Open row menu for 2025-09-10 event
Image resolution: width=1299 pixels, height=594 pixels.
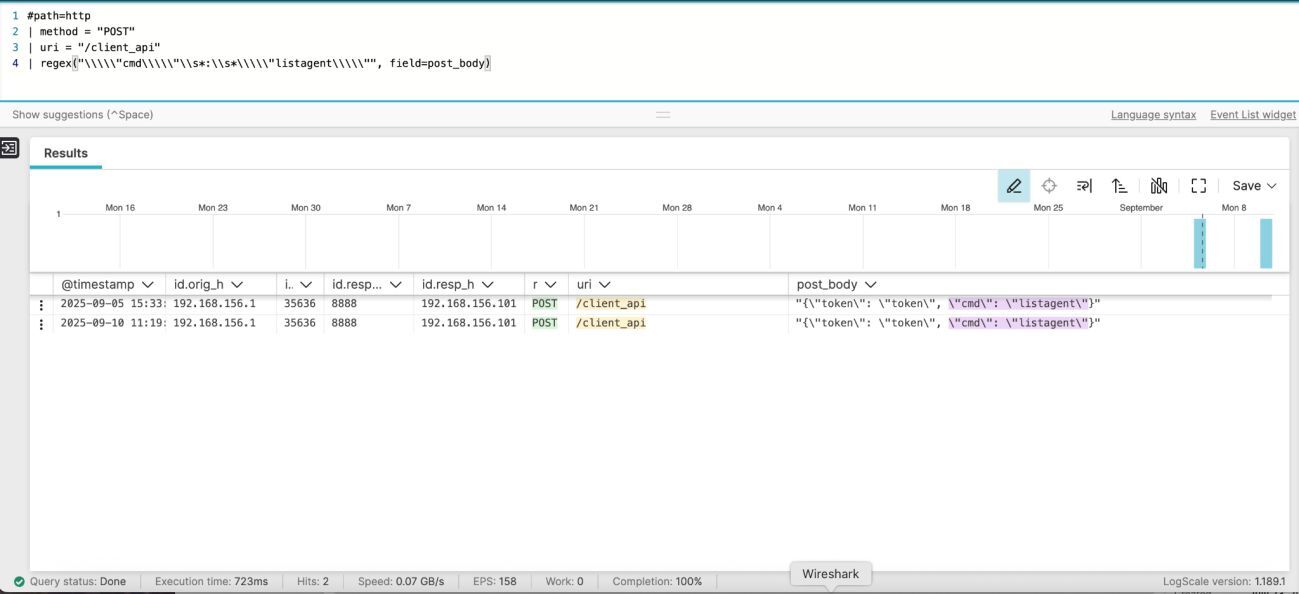[x=41, y=324]
